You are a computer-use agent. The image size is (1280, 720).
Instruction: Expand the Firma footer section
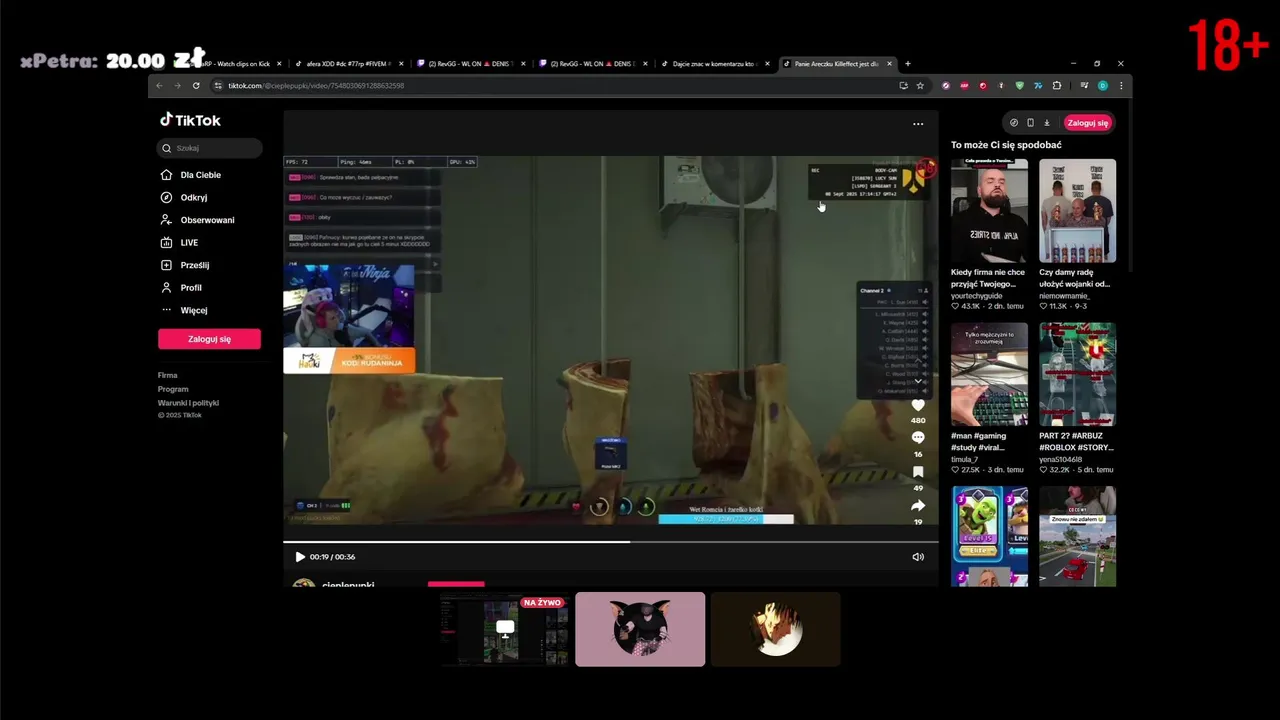(x=167, y=375)
